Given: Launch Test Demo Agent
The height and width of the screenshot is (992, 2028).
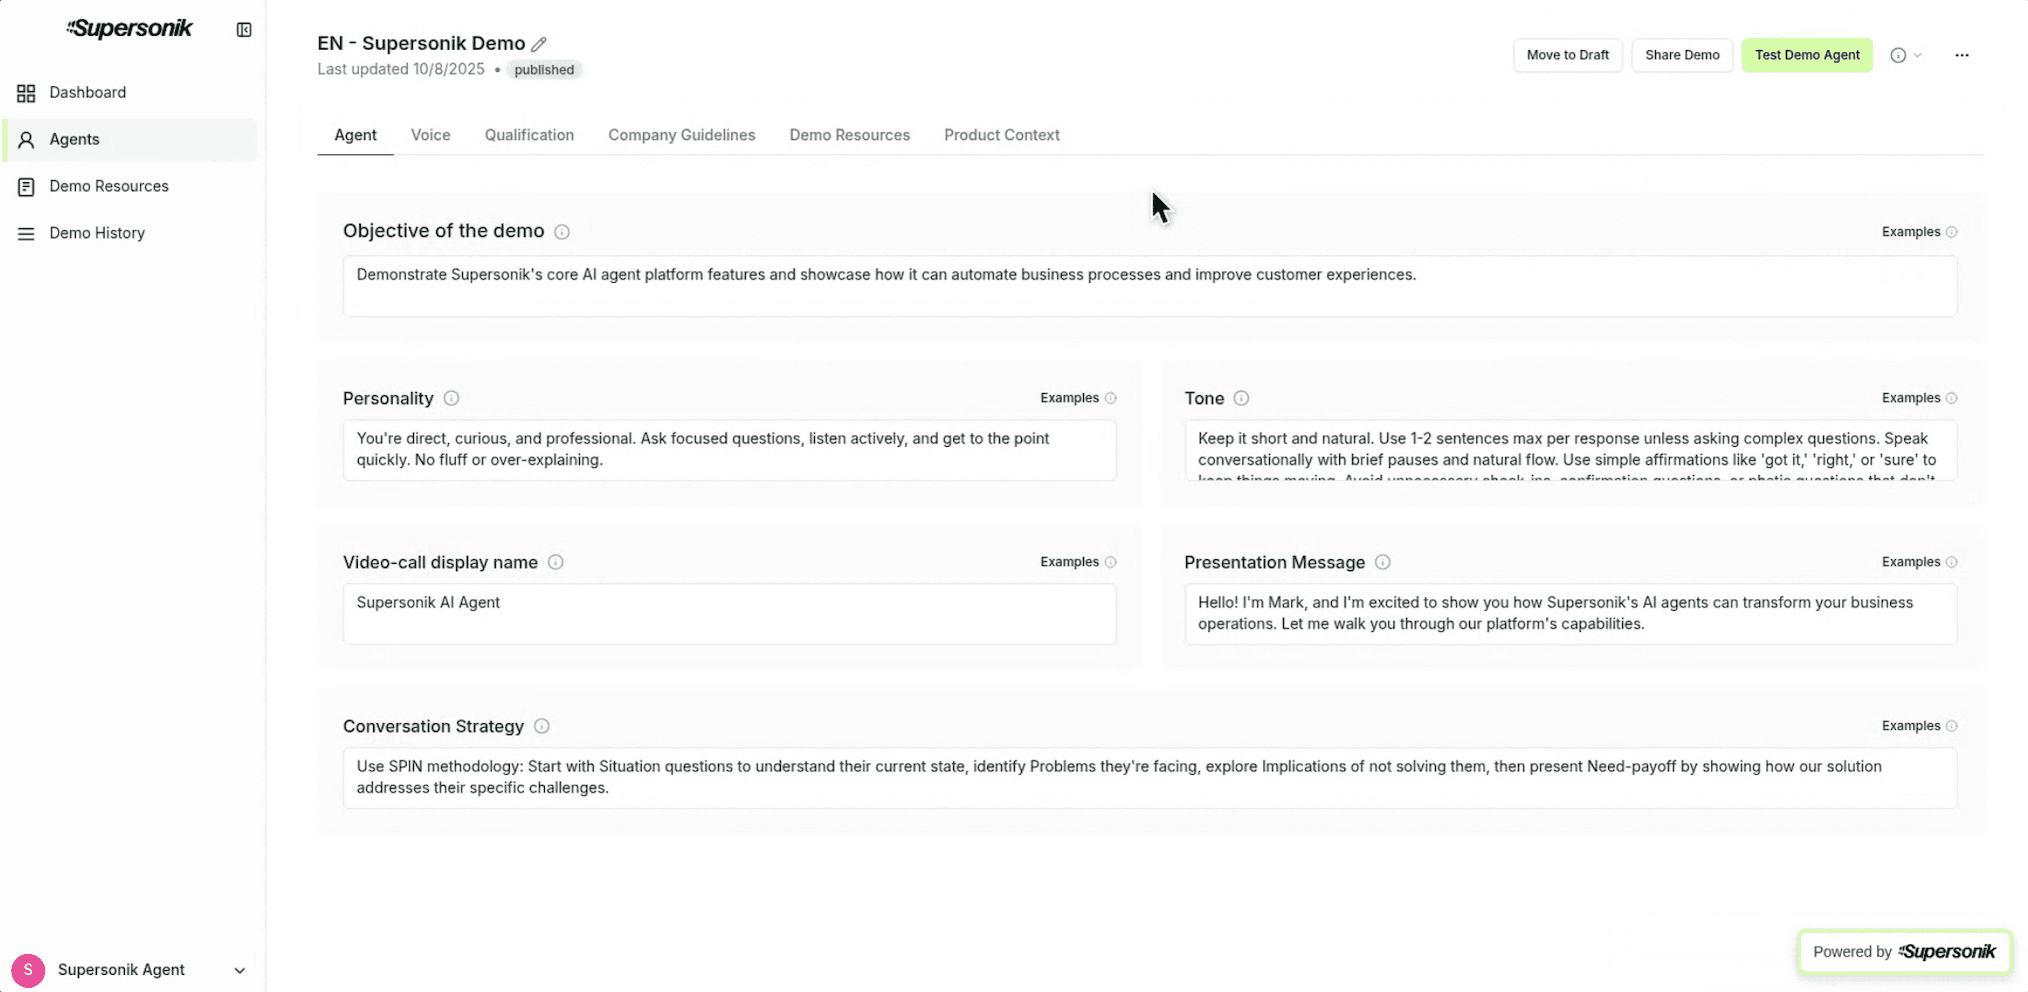Looking at the screenshot, I should coord(1807,56).
